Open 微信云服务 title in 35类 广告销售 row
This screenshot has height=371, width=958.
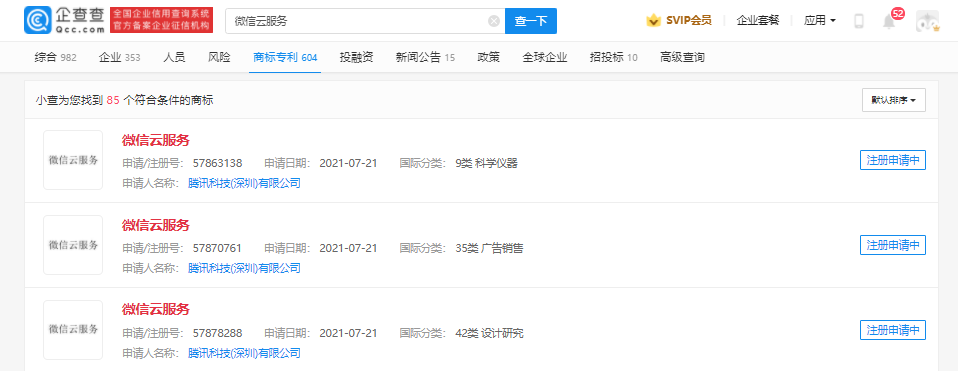pos(156,226)
